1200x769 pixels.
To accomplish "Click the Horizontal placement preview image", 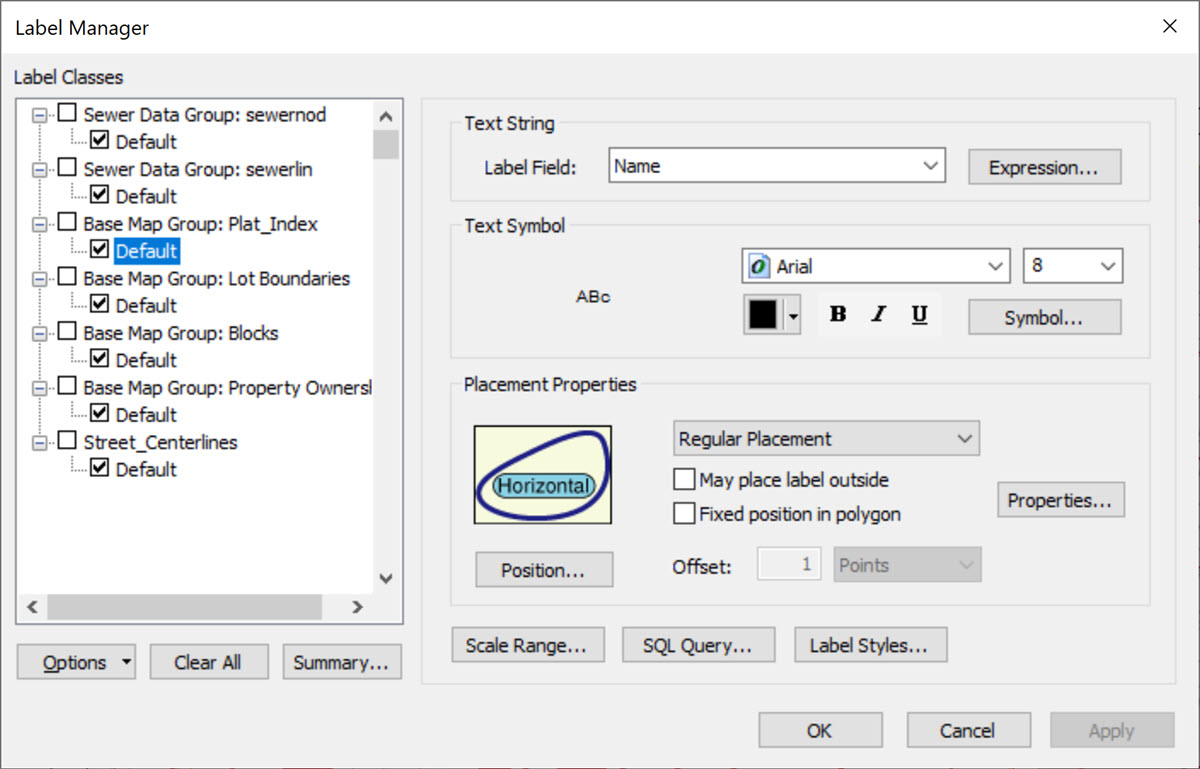I will click(x=543, y=475).
